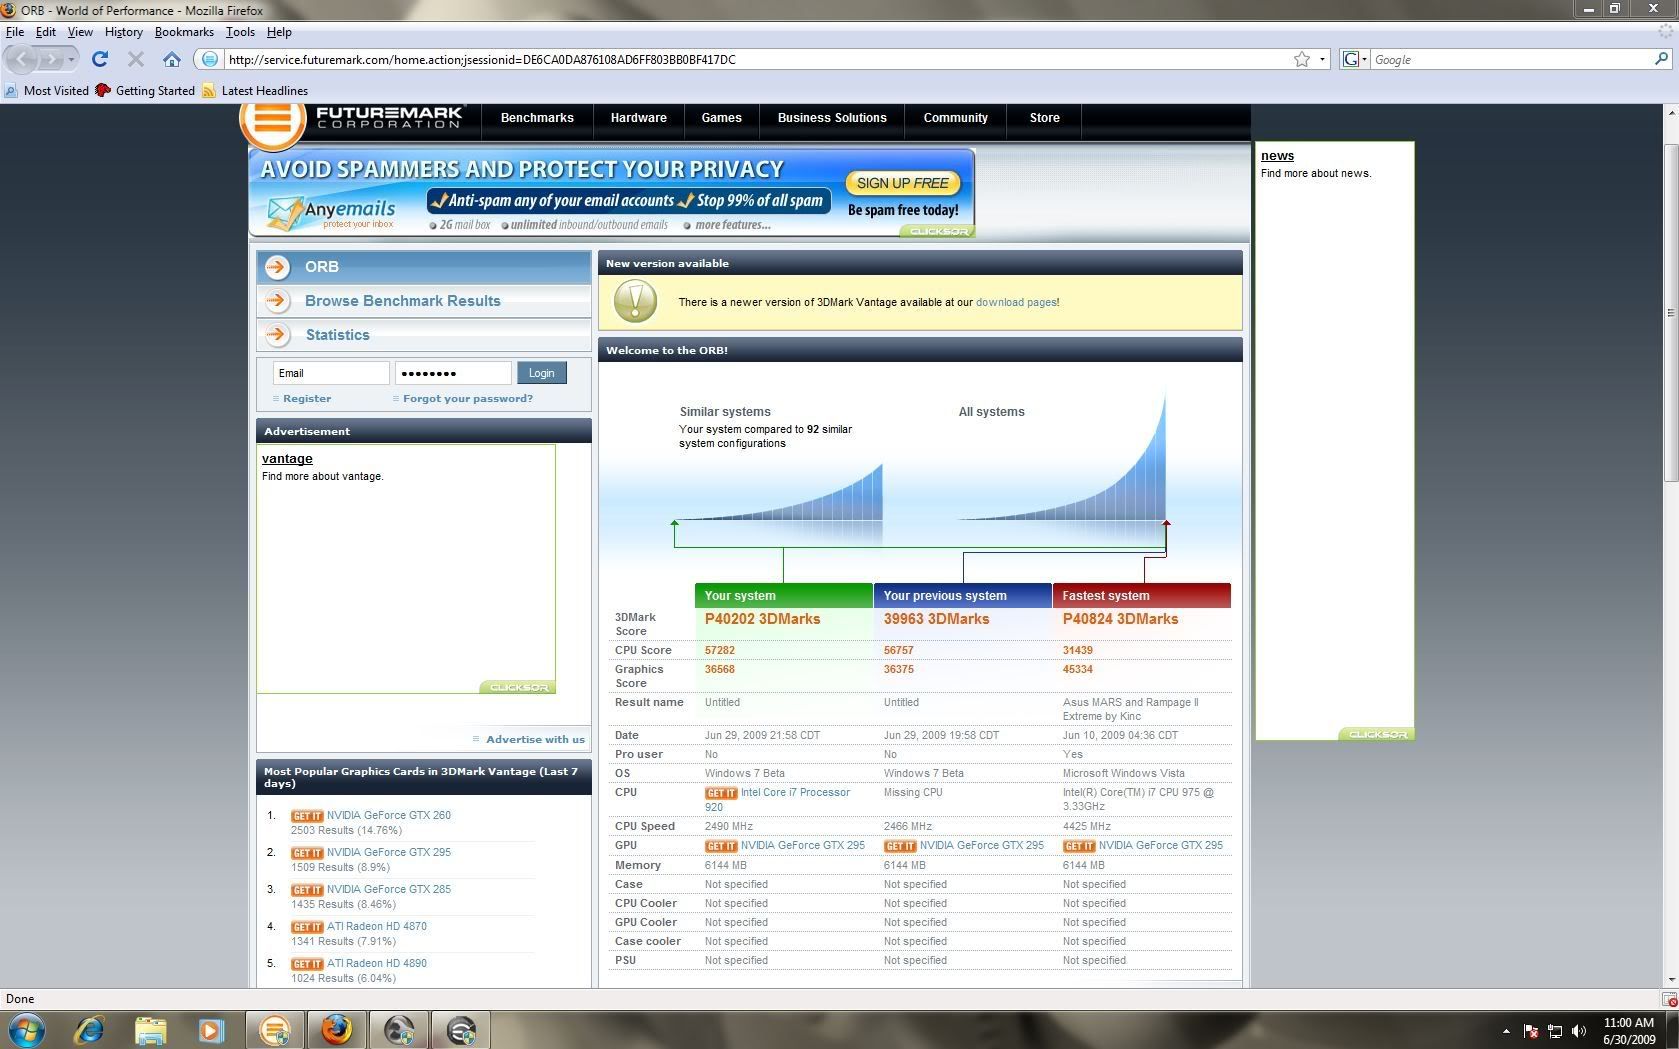Viewport: 1679px width, 1049px height.
Task: Launch Internet Explorer from the taskbar
Action: [89, 1030]
